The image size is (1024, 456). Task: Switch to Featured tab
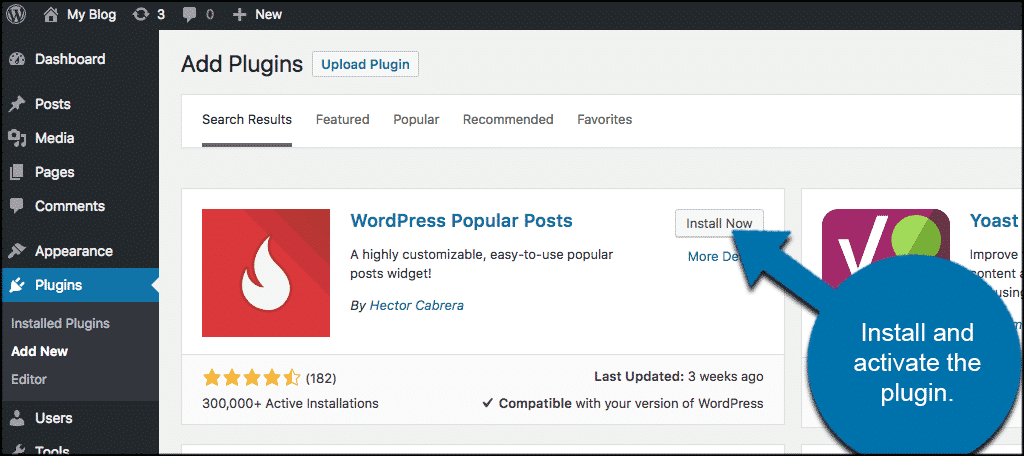point(343,120)
